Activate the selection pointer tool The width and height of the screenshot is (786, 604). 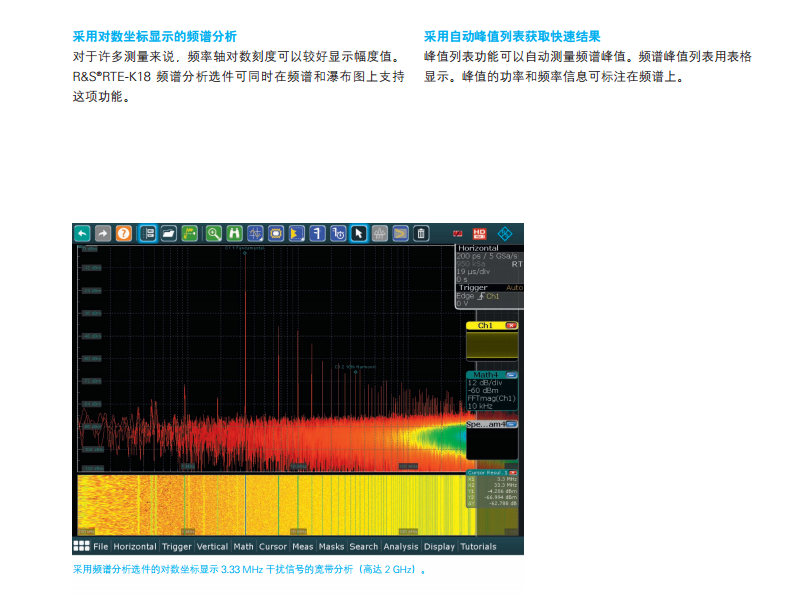point(359,234)
